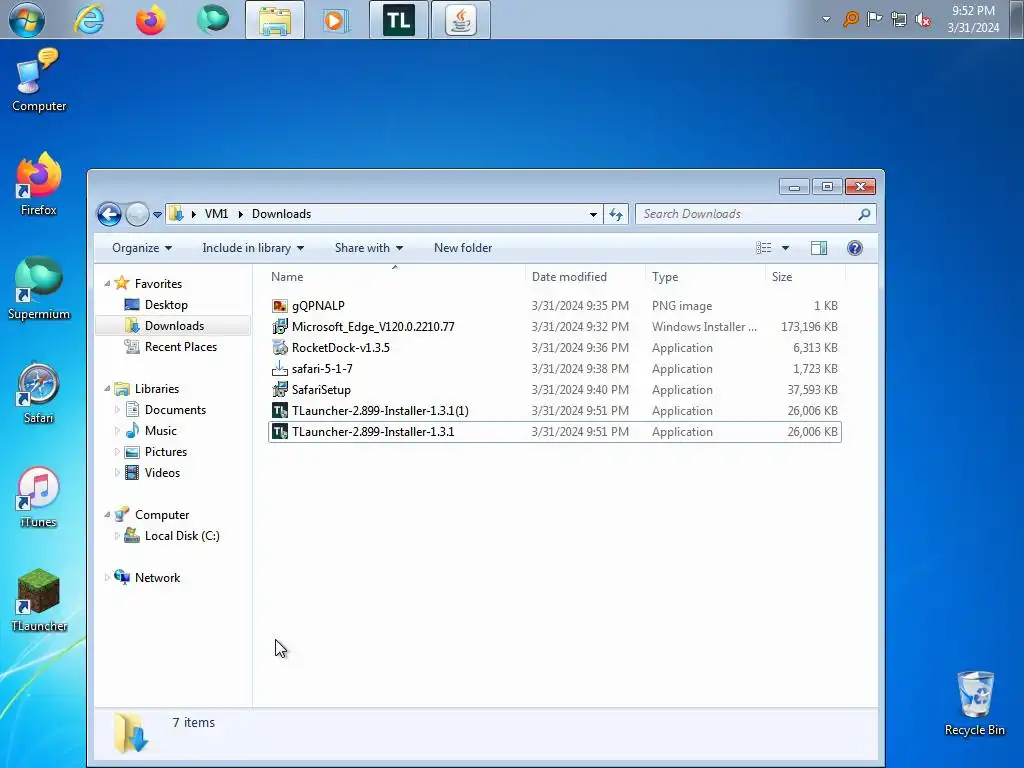Viewport: 1024px width, 768px height.
Task: Select the Music library
Action: click(x=160, y=431)
